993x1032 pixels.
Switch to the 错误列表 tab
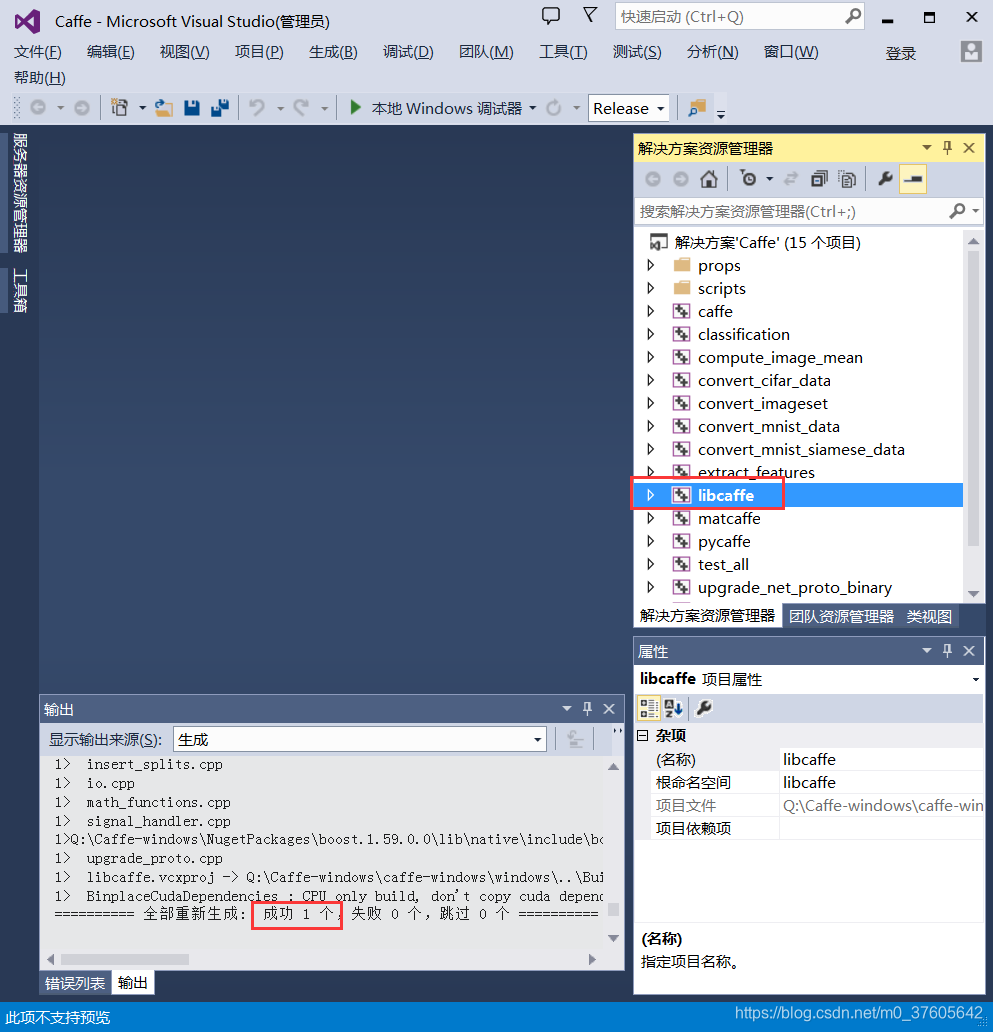tap(75, 983)
